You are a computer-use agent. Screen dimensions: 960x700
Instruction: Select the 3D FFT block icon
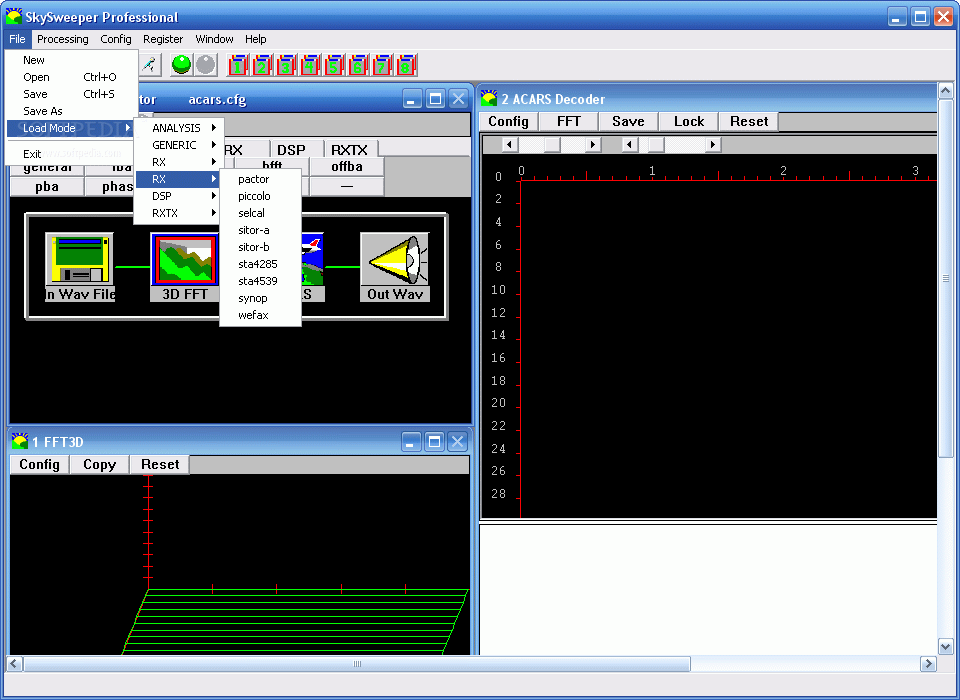click(x=185, y=266)
